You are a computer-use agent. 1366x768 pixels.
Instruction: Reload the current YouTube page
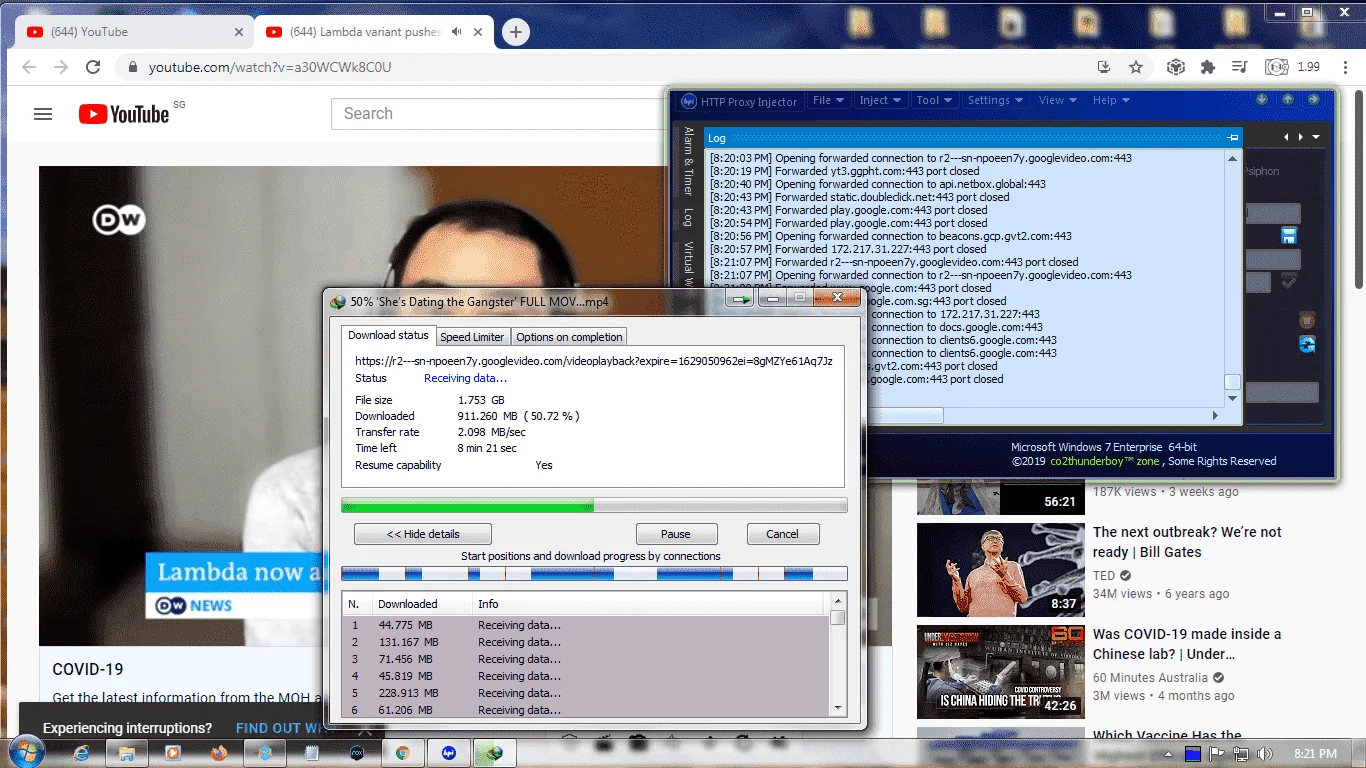93,67
